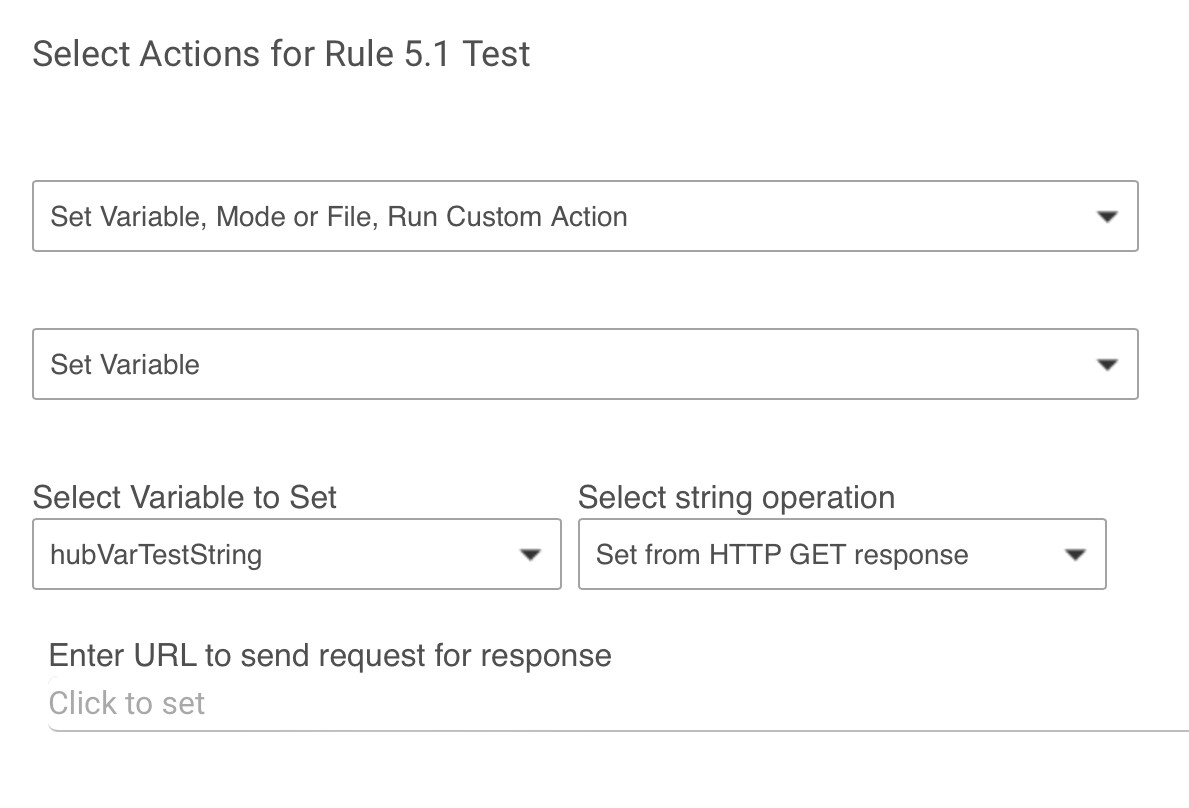Click the Select Actions for Rule 5.1 Test heading

pos(281,54)
